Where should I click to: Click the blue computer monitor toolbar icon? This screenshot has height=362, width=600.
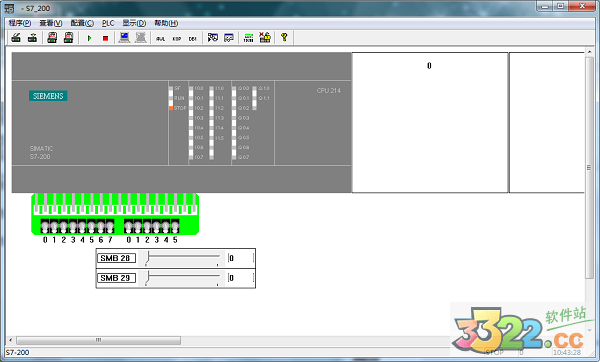[x=124, y=38]
